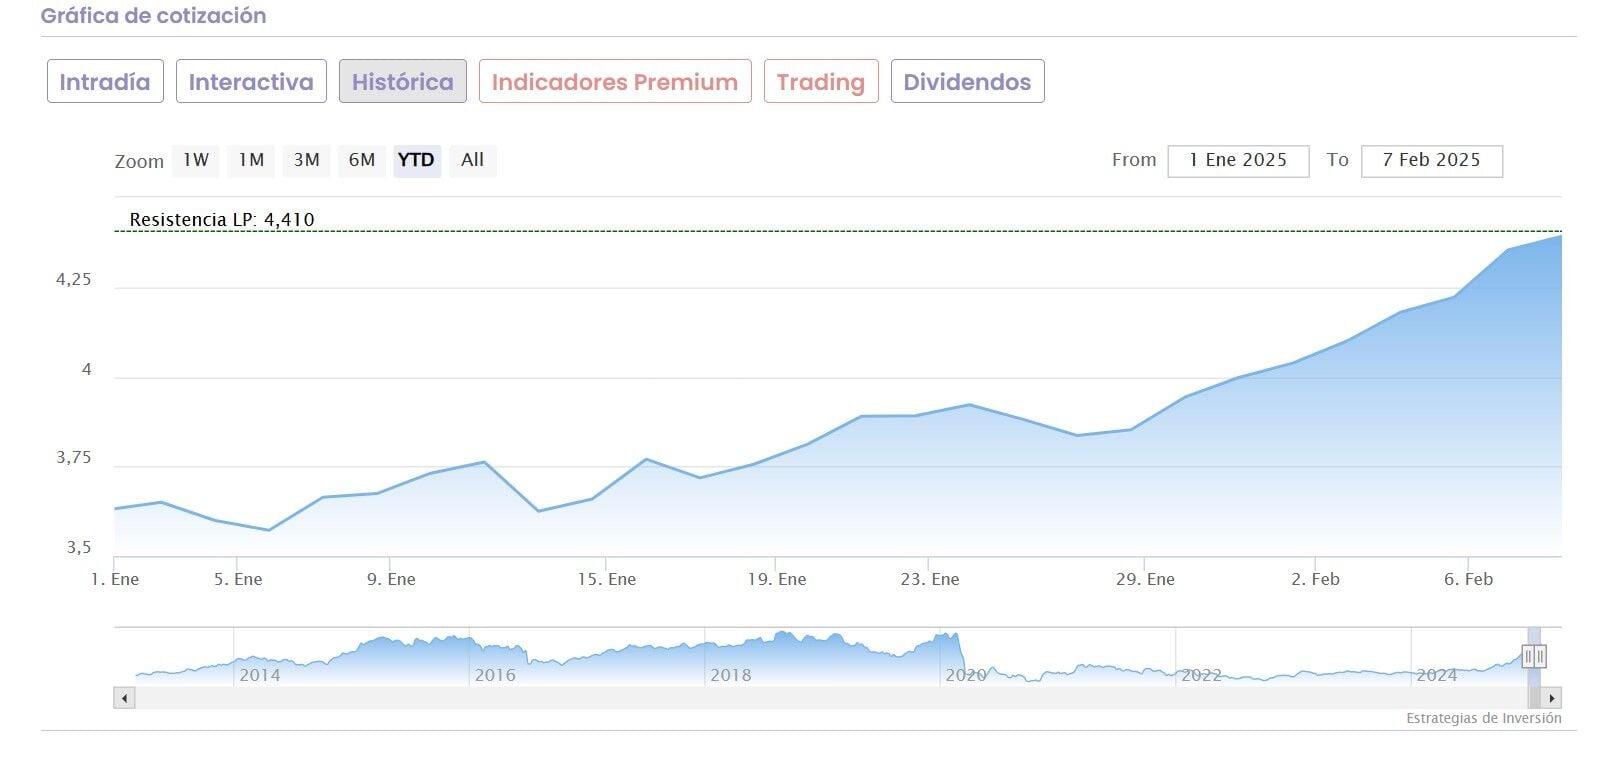
Task: Open Indicadores Premium tab
Action: click(x=614, y=82)
